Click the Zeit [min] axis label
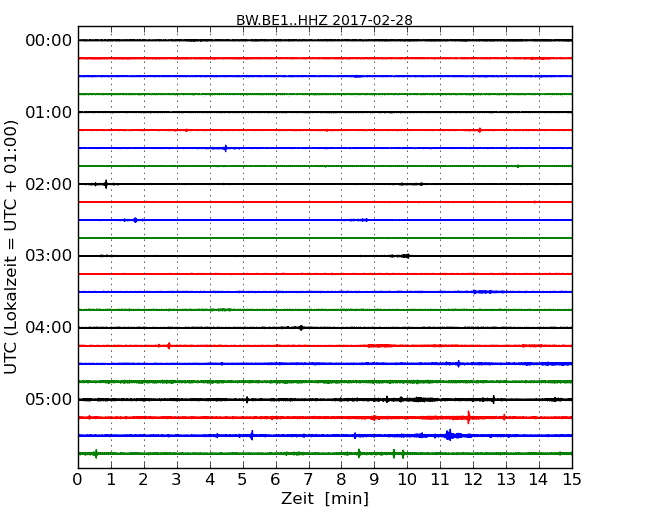 tap(325, 498)
